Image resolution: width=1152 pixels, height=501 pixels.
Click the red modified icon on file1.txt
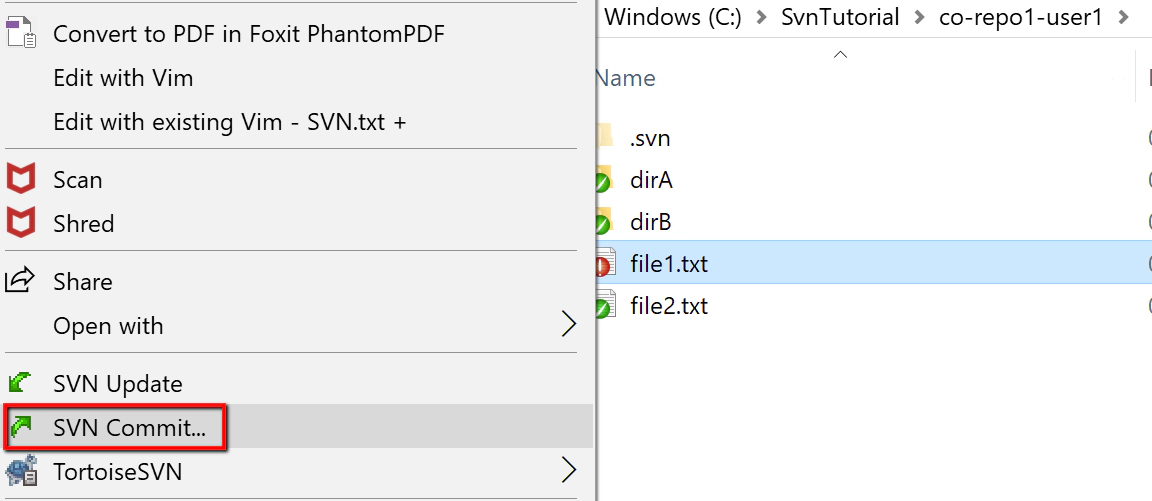[x=604, y=263]
